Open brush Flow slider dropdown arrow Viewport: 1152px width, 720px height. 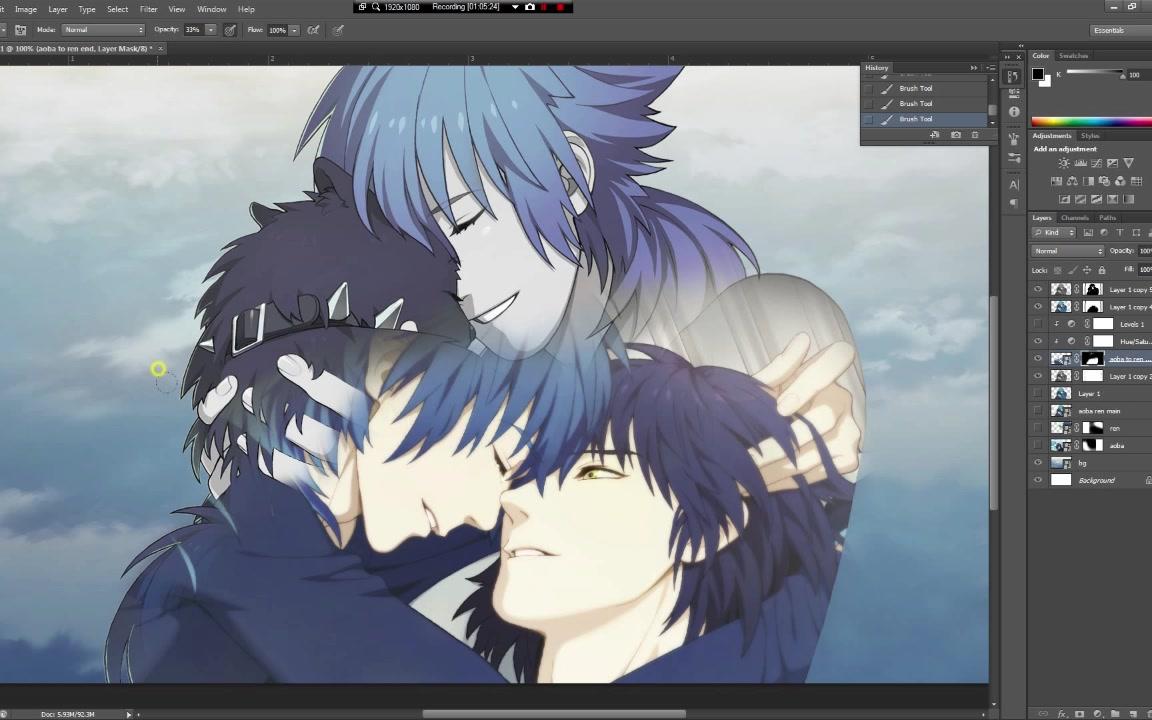295,30
